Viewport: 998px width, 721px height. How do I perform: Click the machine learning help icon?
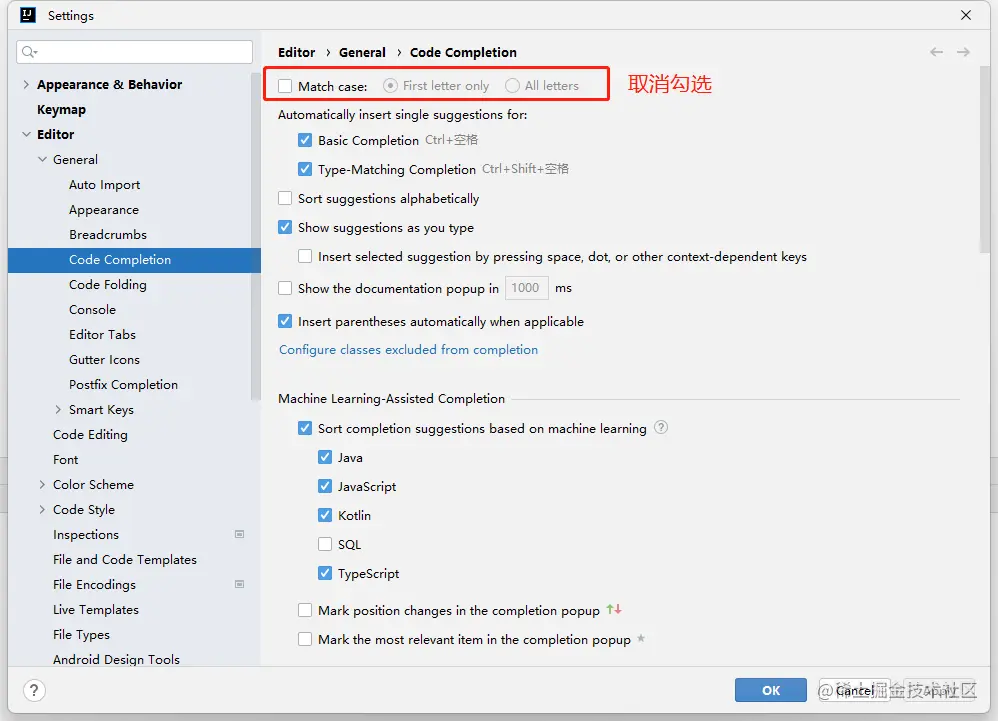tap(661, 428)
